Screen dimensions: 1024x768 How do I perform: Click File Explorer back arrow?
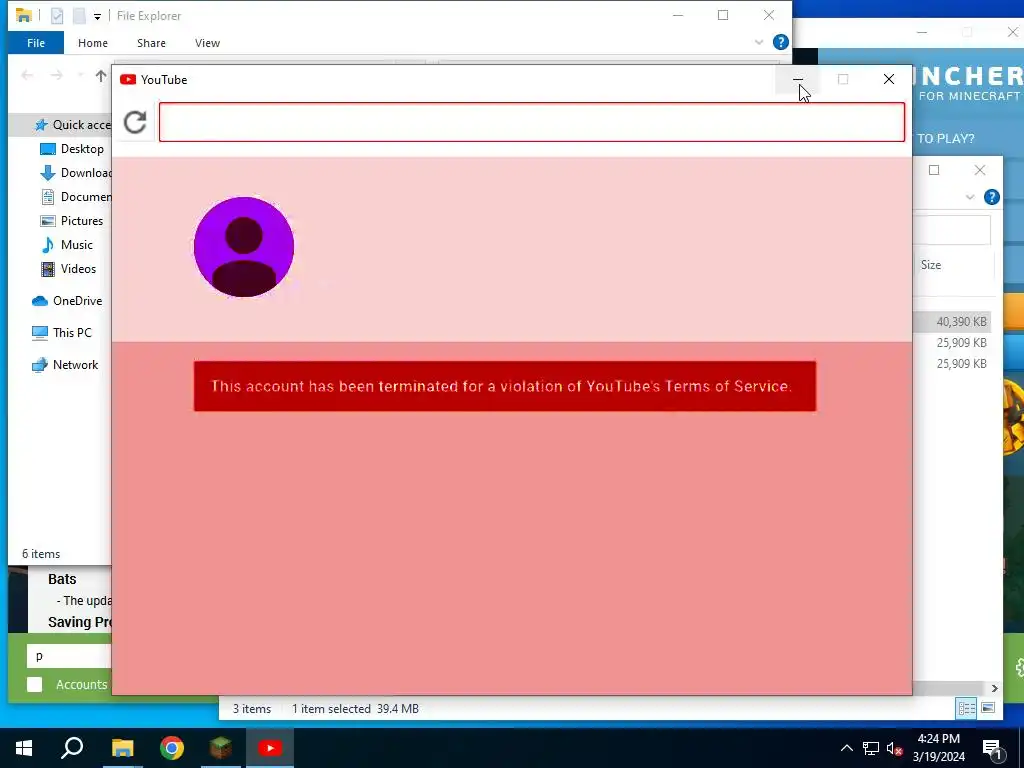point(27,76)
